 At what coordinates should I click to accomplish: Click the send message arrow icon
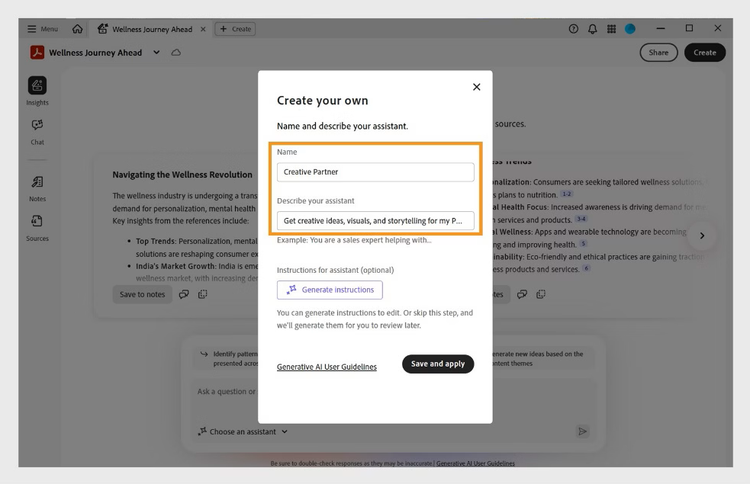coord(582,432)
